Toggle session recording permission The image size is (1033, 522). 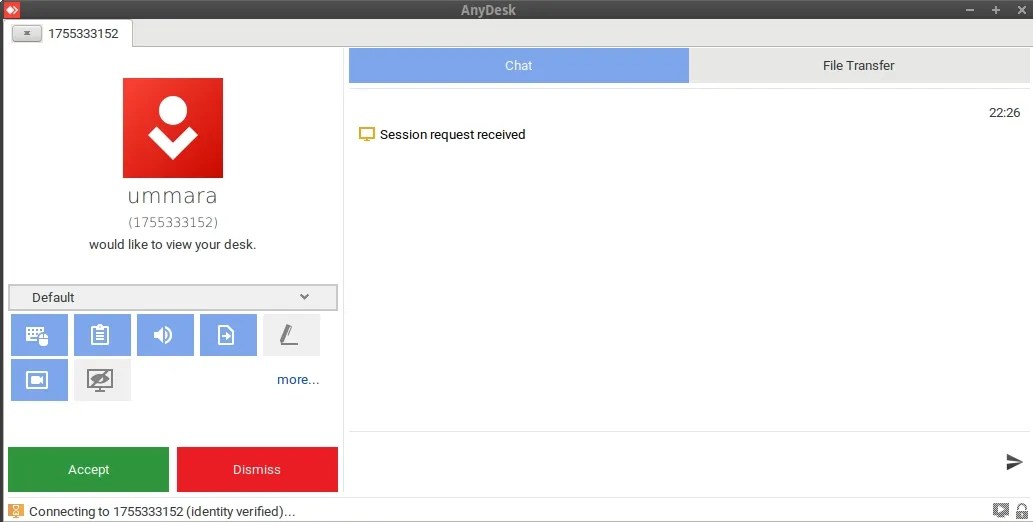(40, 380)
